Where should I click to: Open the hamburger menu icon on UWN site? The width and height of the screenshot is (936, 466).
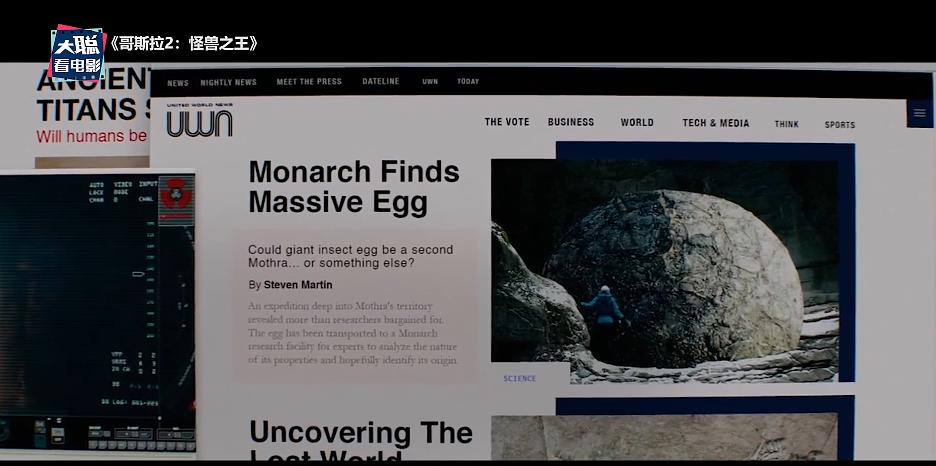[920, 113]
